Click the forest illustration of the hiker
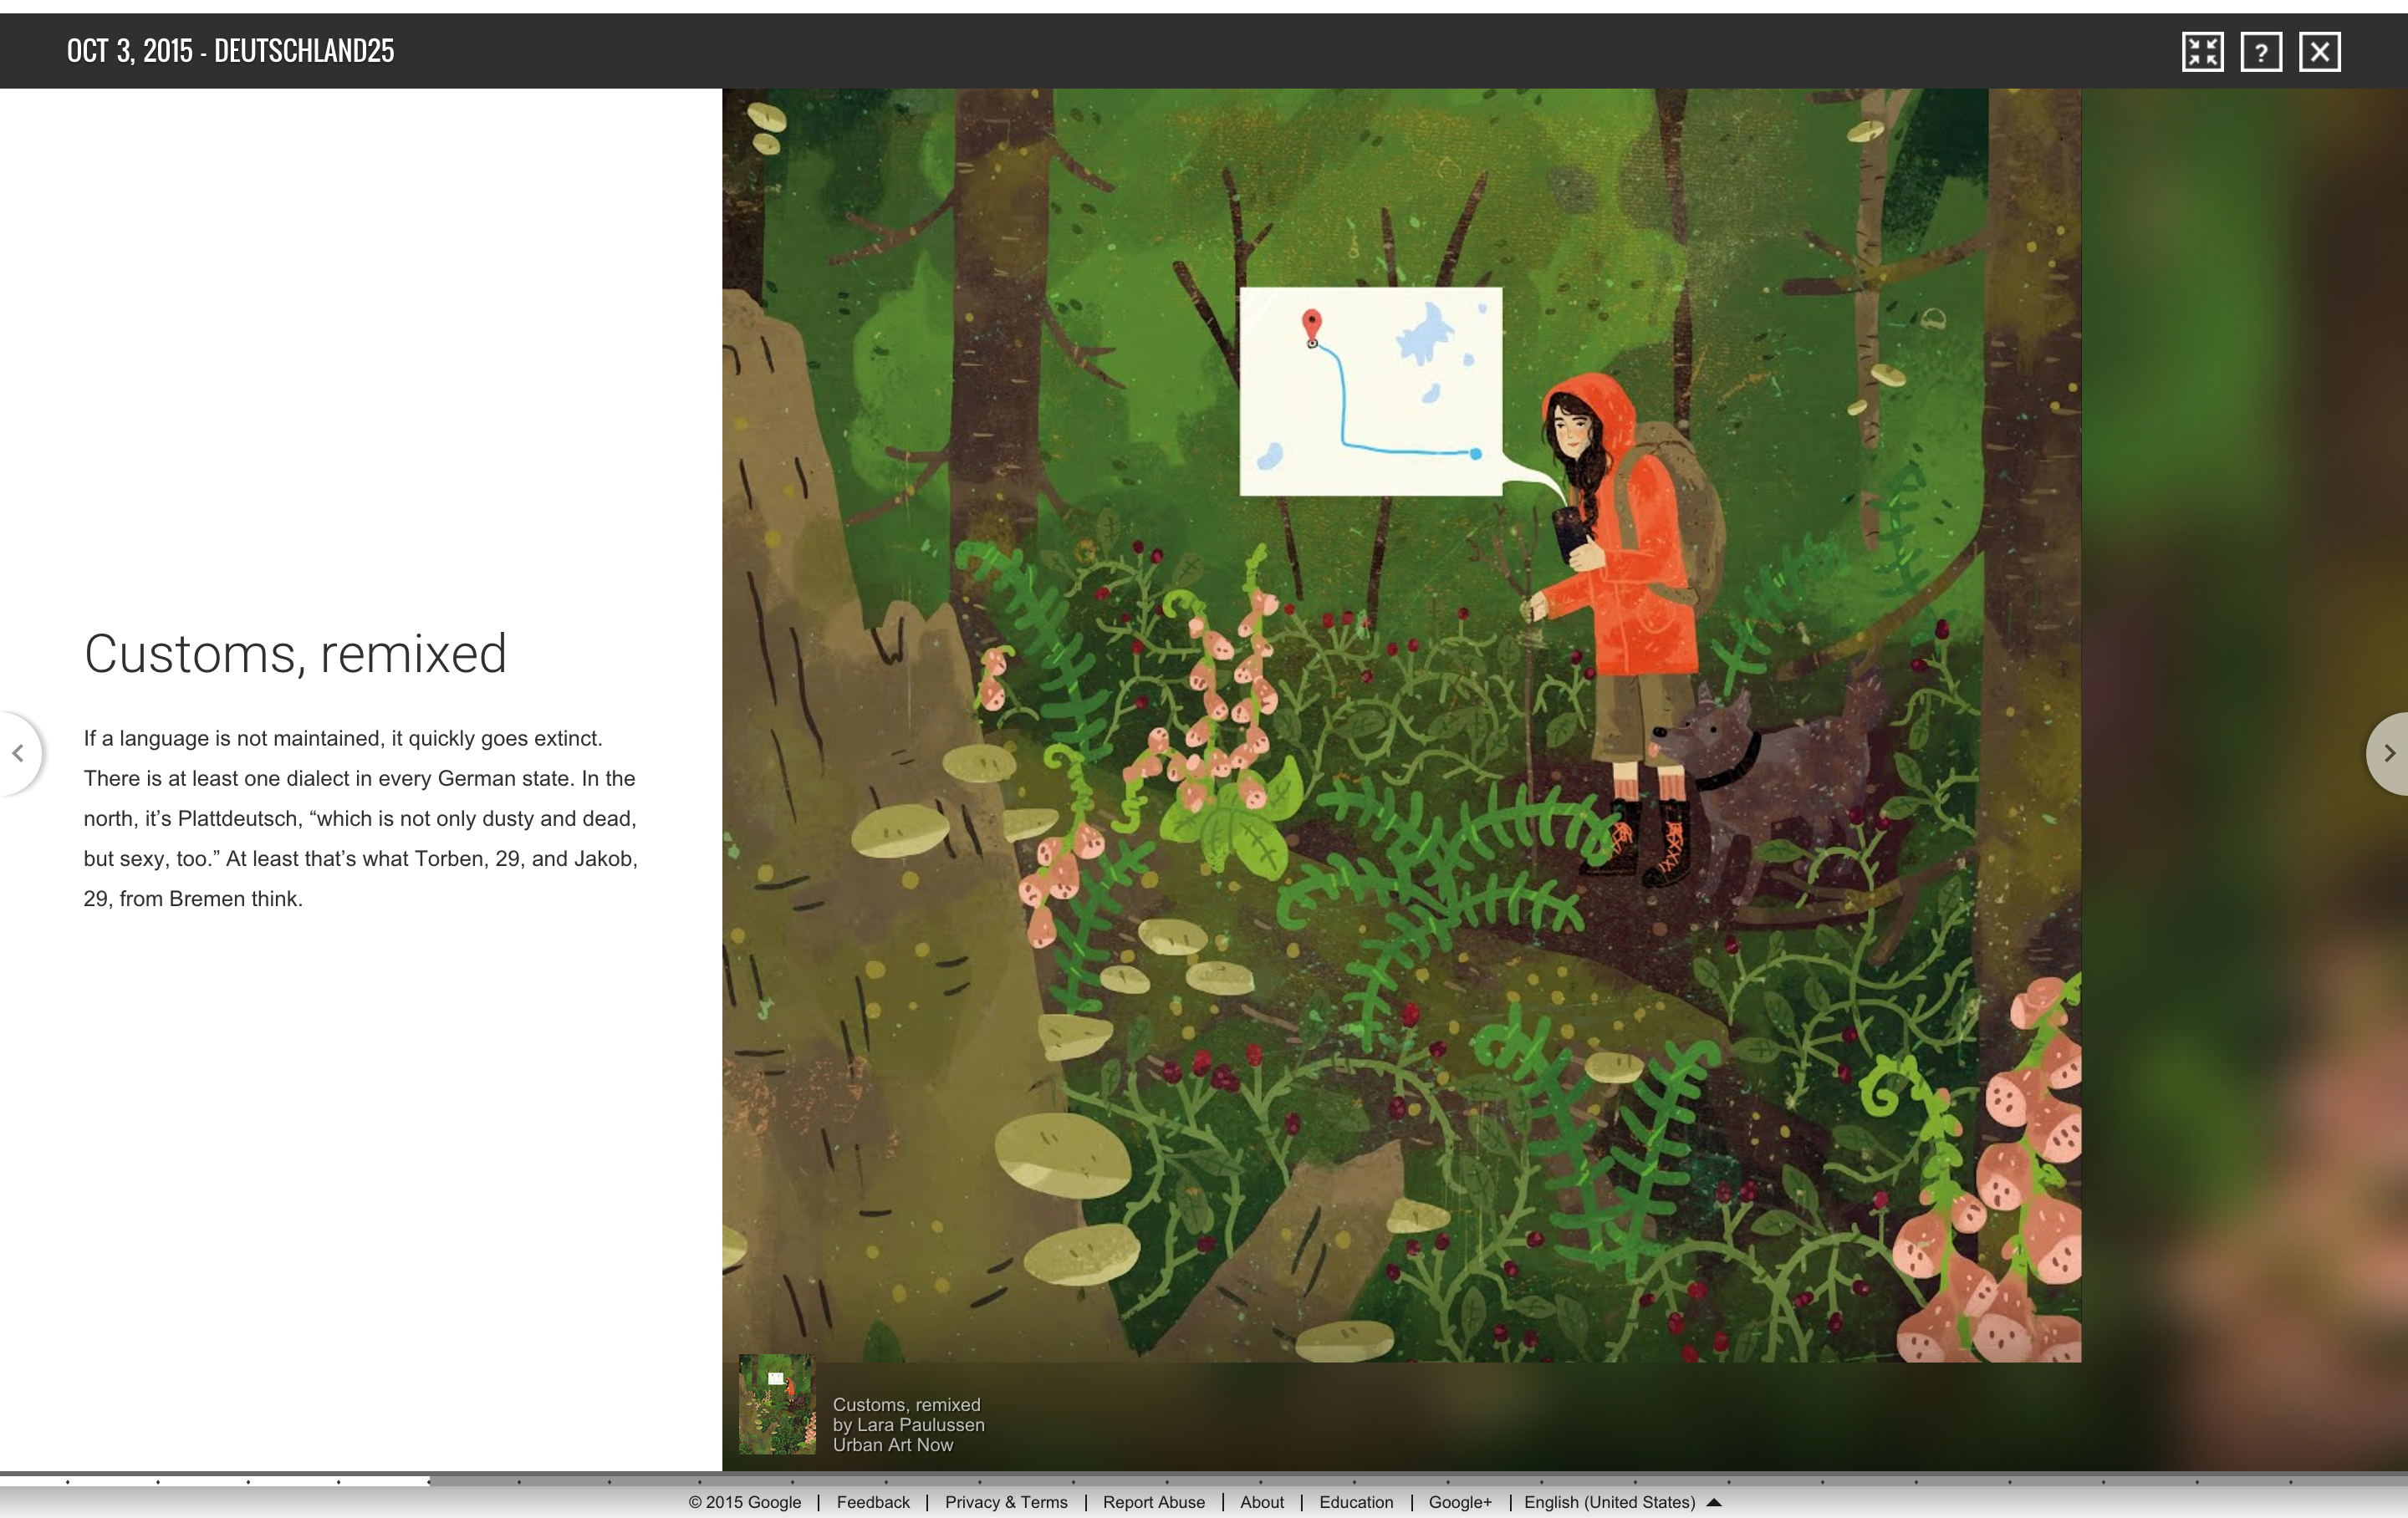Screen dimensions: 2408x1518 point(1401,725)
